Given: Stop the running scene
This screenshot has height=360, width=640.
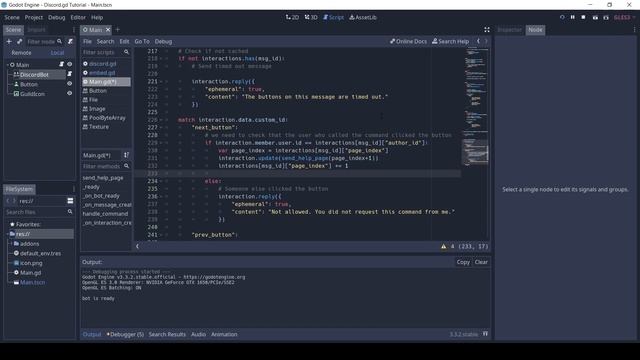Looking at the screenshot, I should (583, 17).
